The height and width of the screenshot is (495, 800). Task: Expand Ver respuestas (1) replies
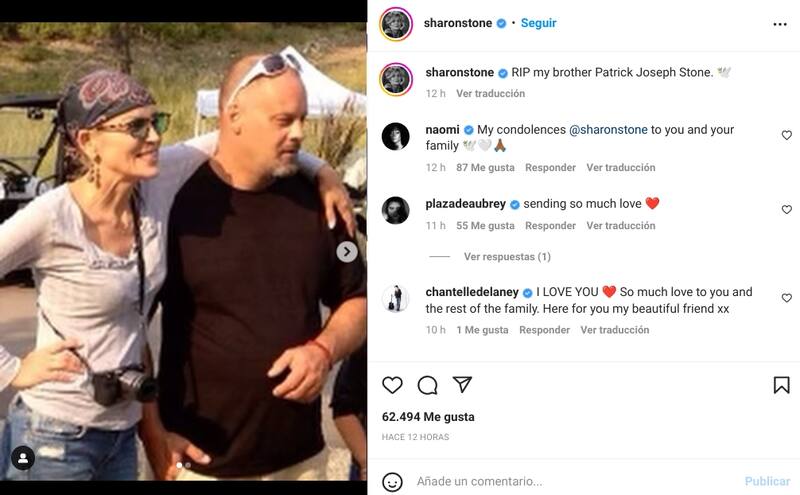click(x=507, y=257)
